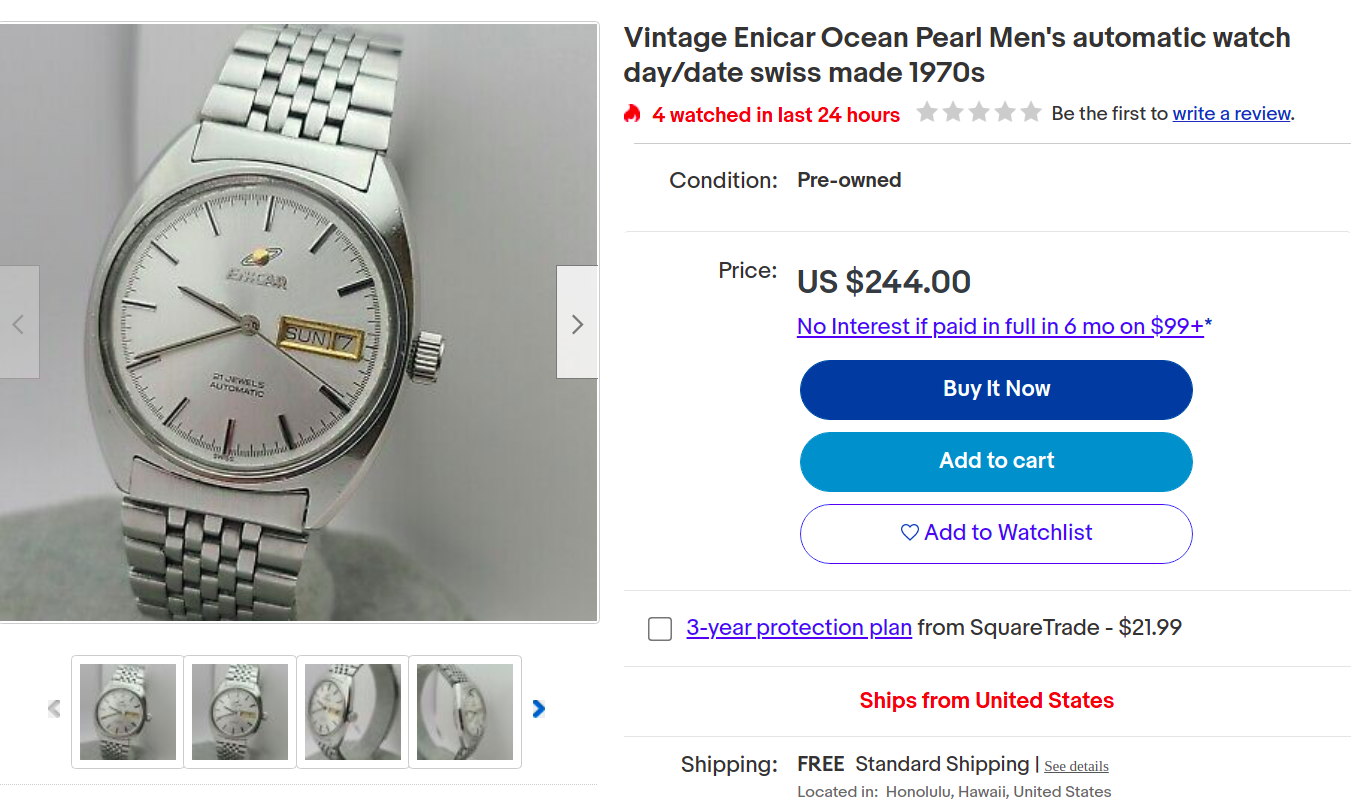The image size is (1355, 803).
Task: Click the grey star rating icons
Action: pos(978,113)
